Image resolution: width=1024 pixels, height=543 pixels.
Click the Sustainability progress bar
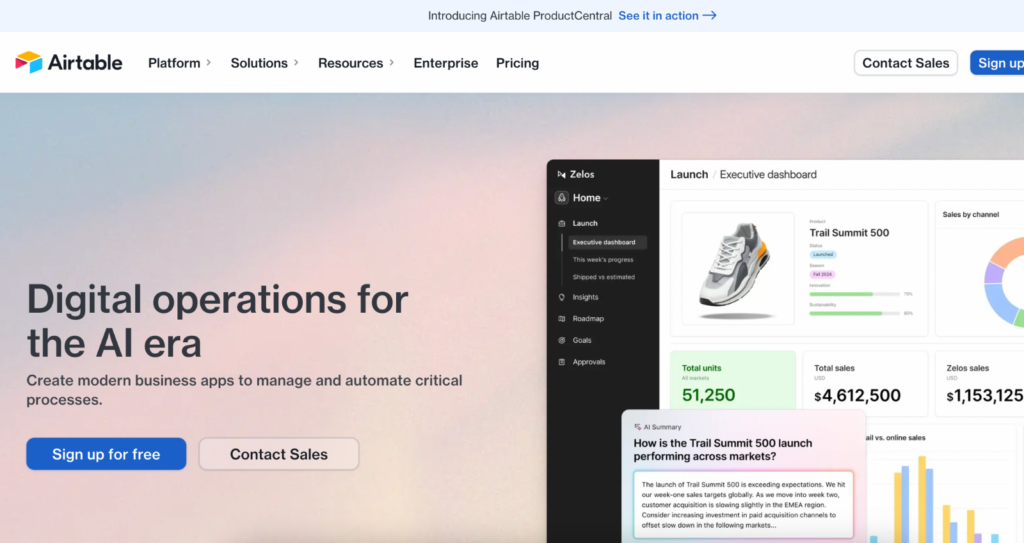coord(855,314)
